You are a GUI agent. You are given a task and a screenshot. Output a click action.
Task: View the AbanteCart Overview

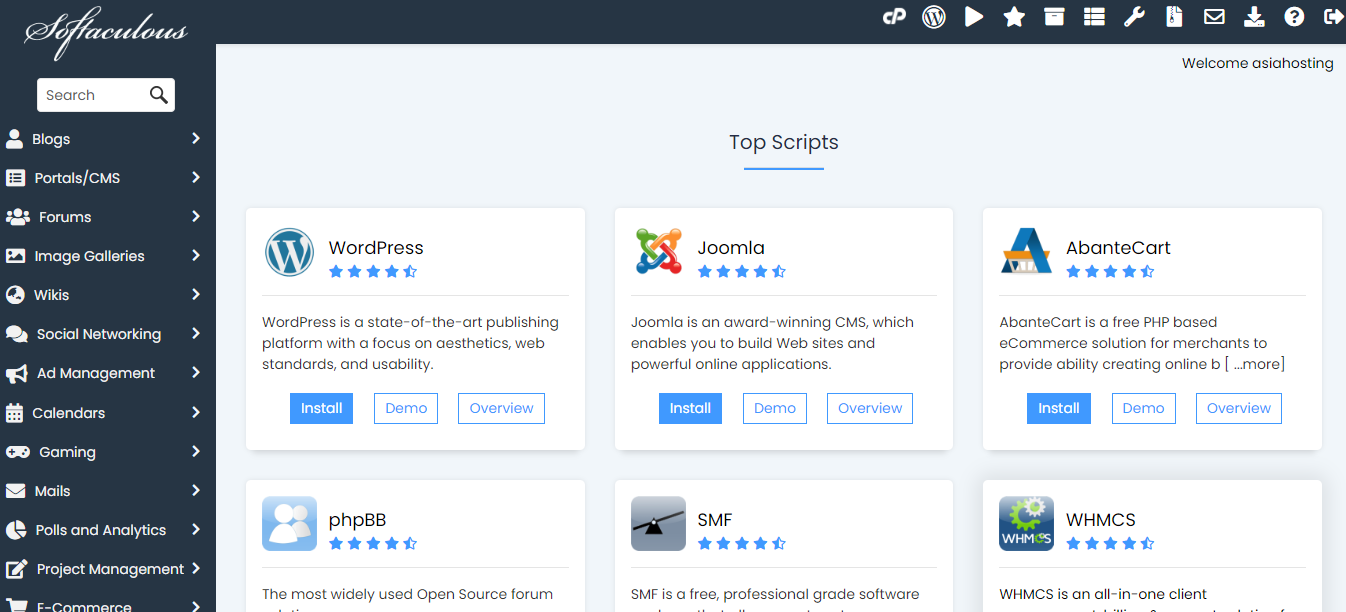click(x=1238, y=408)
